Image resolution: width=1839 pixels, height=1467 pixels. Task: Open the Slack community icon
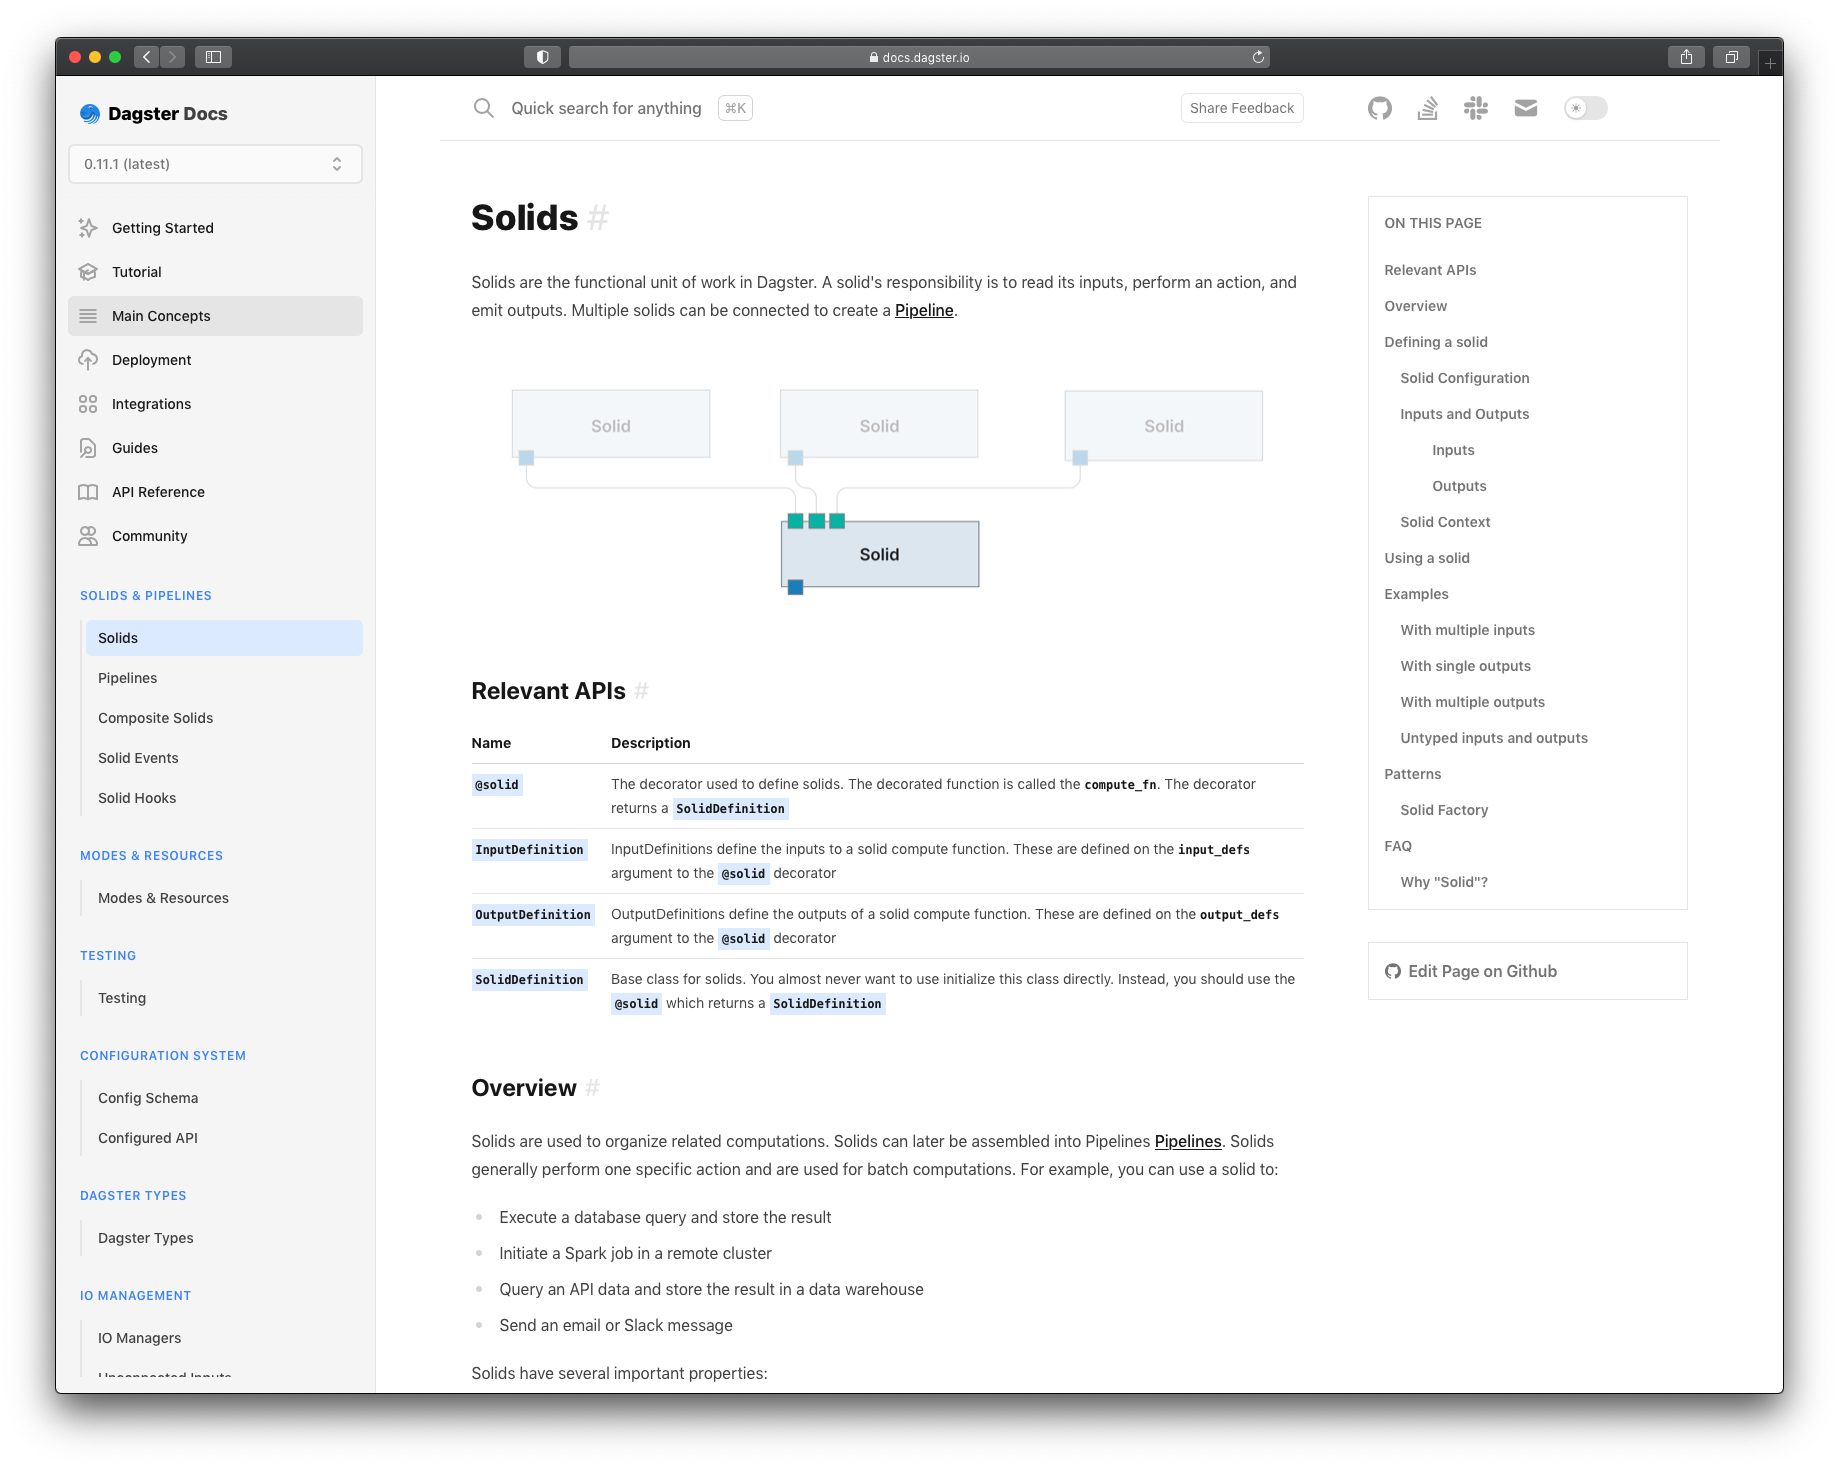click(x=1476, y=108)
